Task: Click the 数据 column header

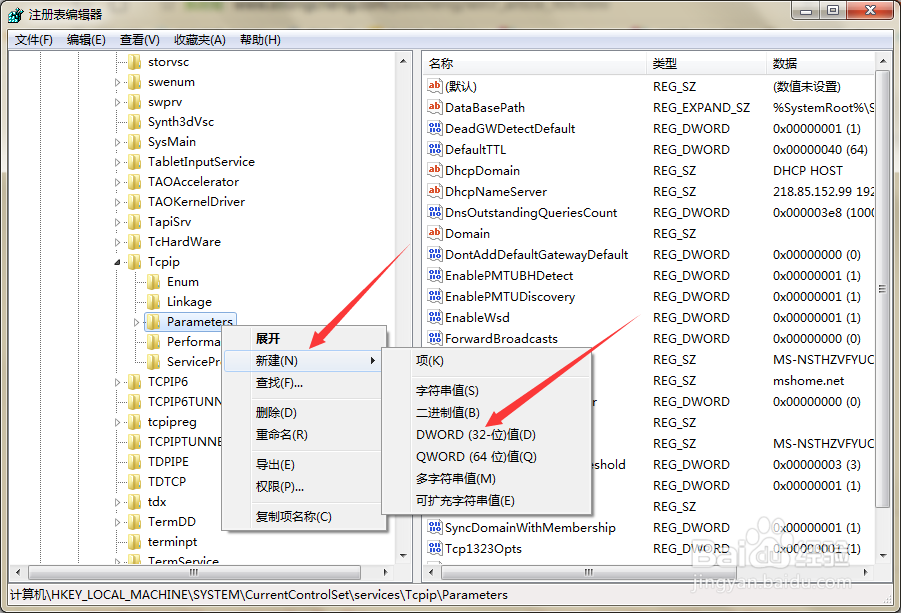Action: (821, 63)
